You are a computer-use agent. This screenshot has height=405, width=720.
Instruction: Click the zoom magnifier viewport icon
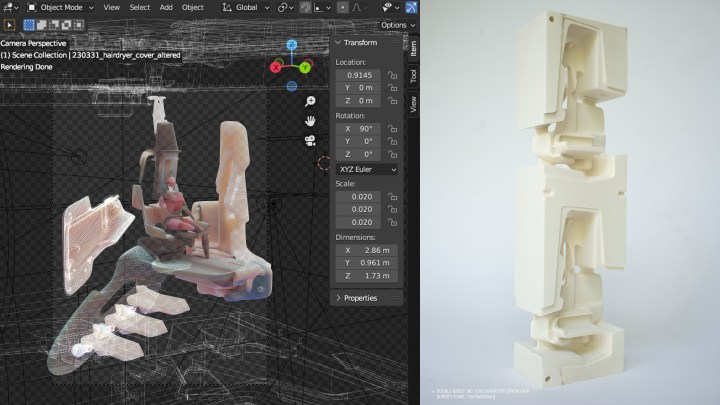311,102
